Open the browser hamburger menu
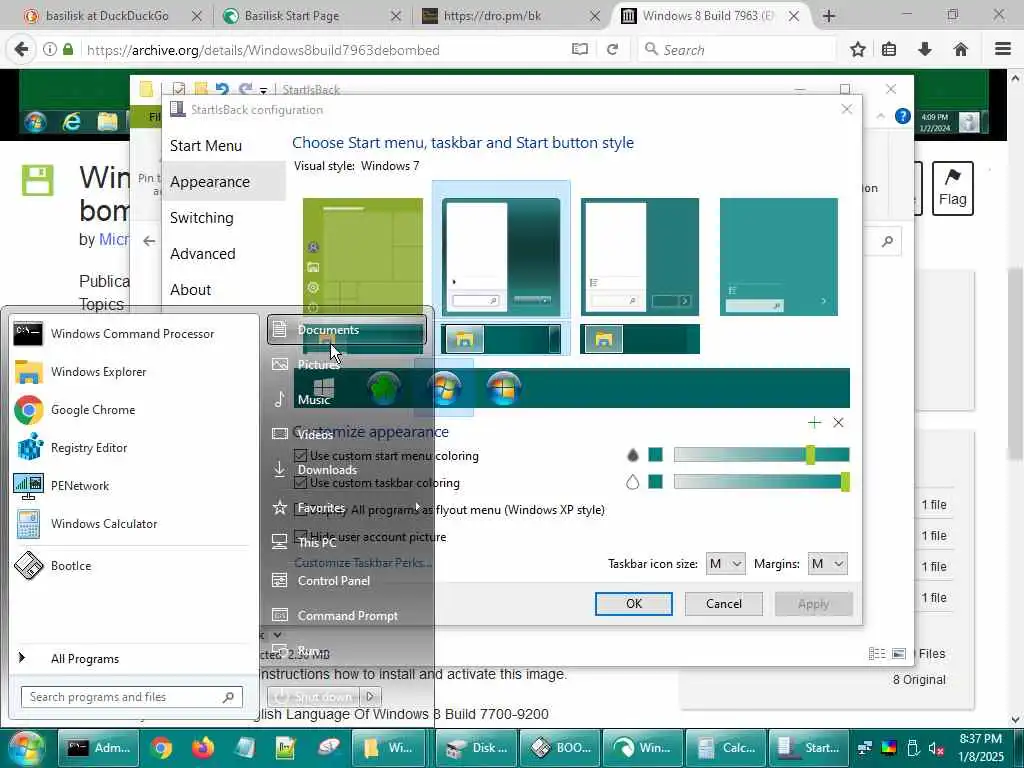Screen dimensions: 1024x768 pyautogui.click(x=1003, y=49)
